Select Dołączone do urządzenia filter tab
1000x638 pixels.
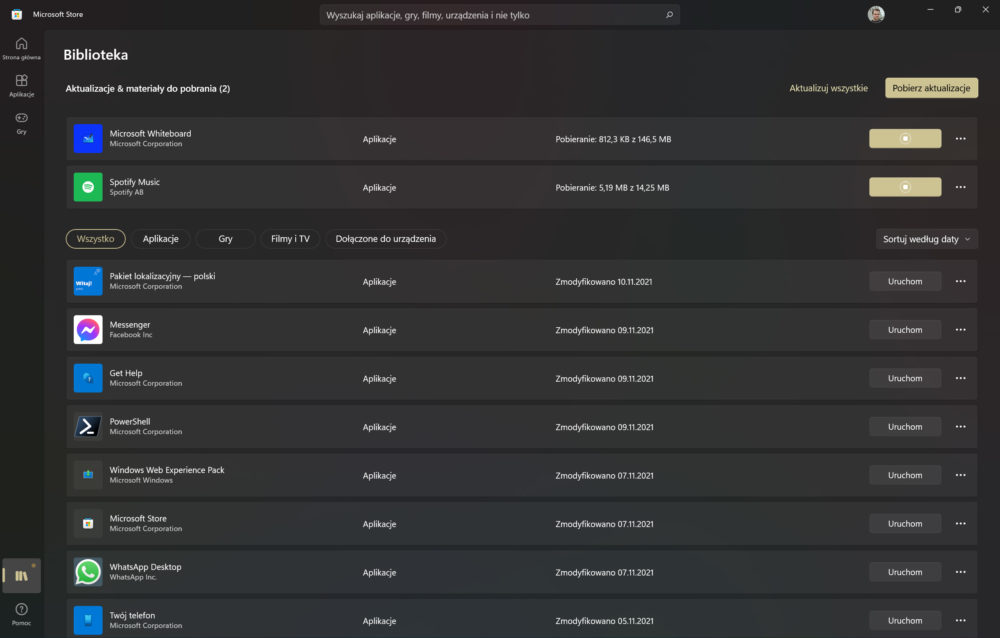[x=386, y=239]
